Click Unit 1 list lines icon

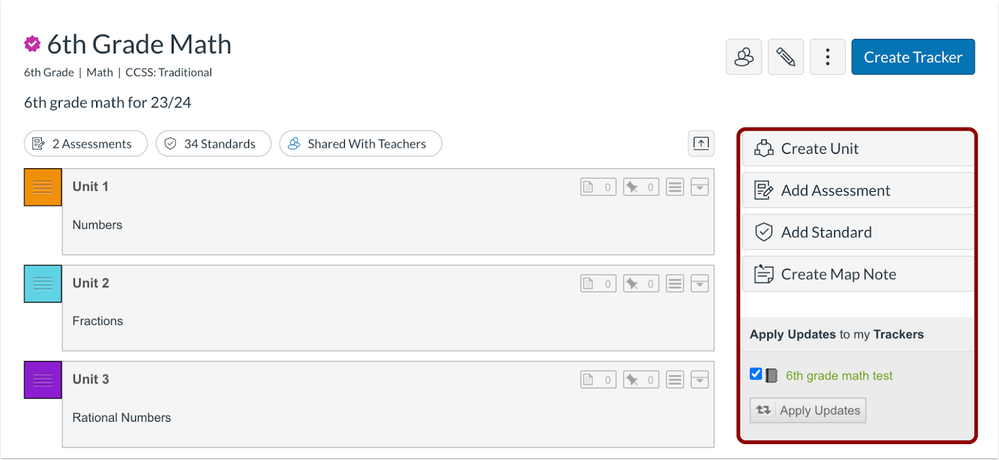coord(675,187)
